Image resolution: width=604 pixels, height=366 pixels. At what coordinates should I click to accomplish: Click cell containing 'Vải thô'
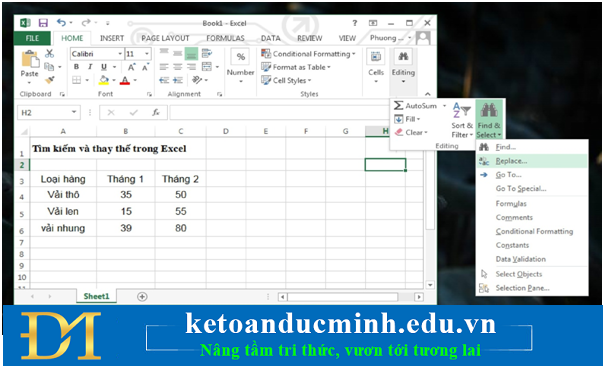tap(63, 195)
